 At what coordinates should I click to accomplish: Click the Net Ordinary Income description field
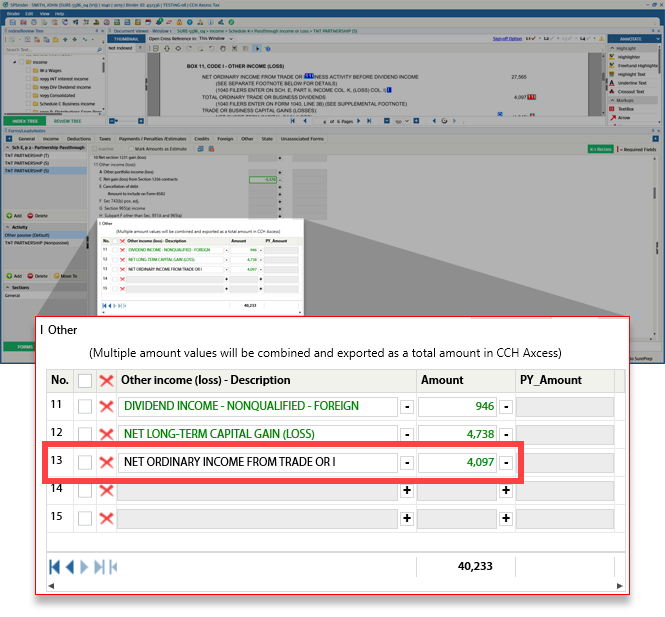[x=257, y=462]
